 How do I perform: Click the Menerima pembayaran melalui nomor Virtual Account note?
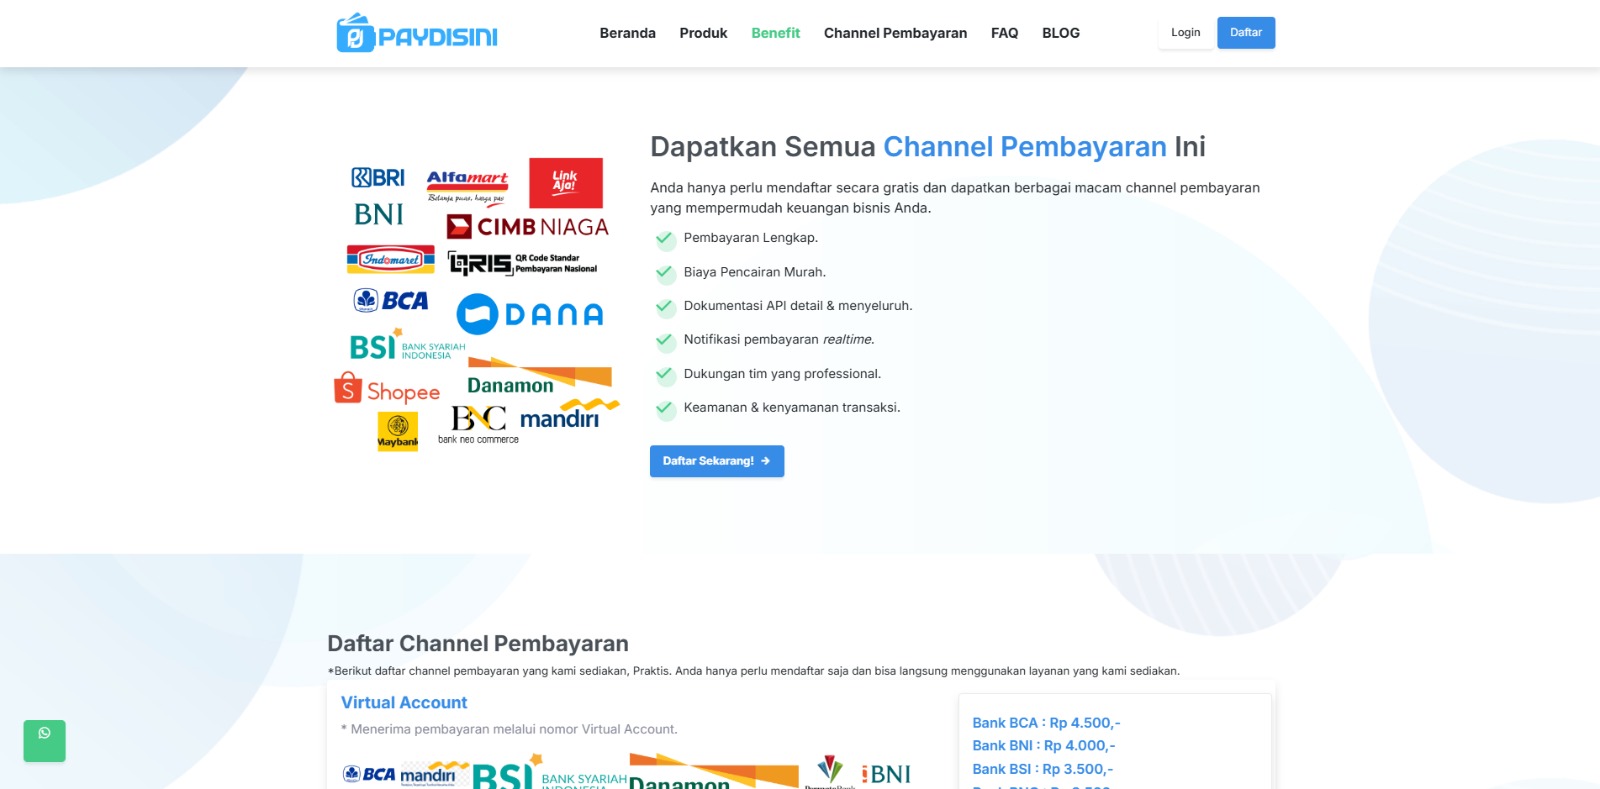509,730
